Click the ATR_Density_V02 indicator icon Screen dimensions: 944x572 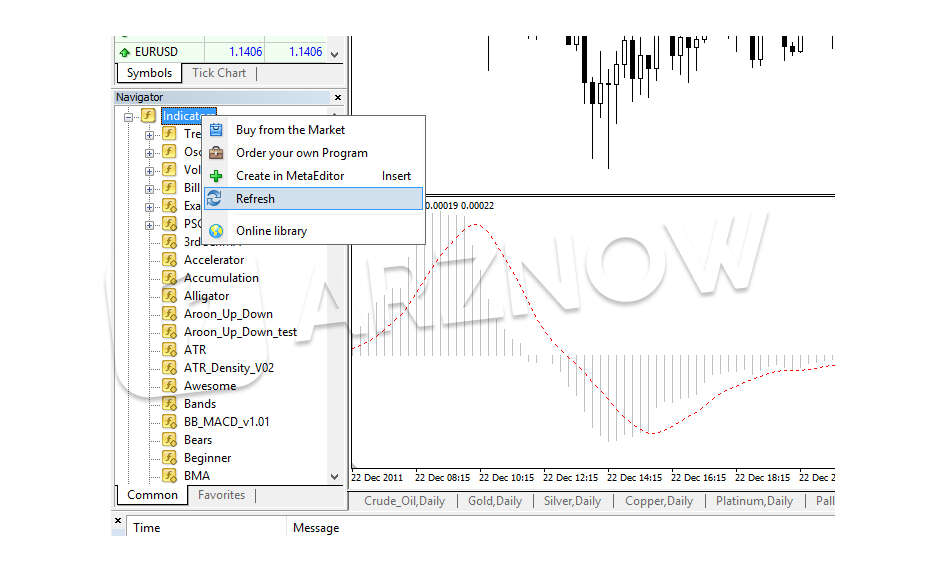tap(170, 367)
